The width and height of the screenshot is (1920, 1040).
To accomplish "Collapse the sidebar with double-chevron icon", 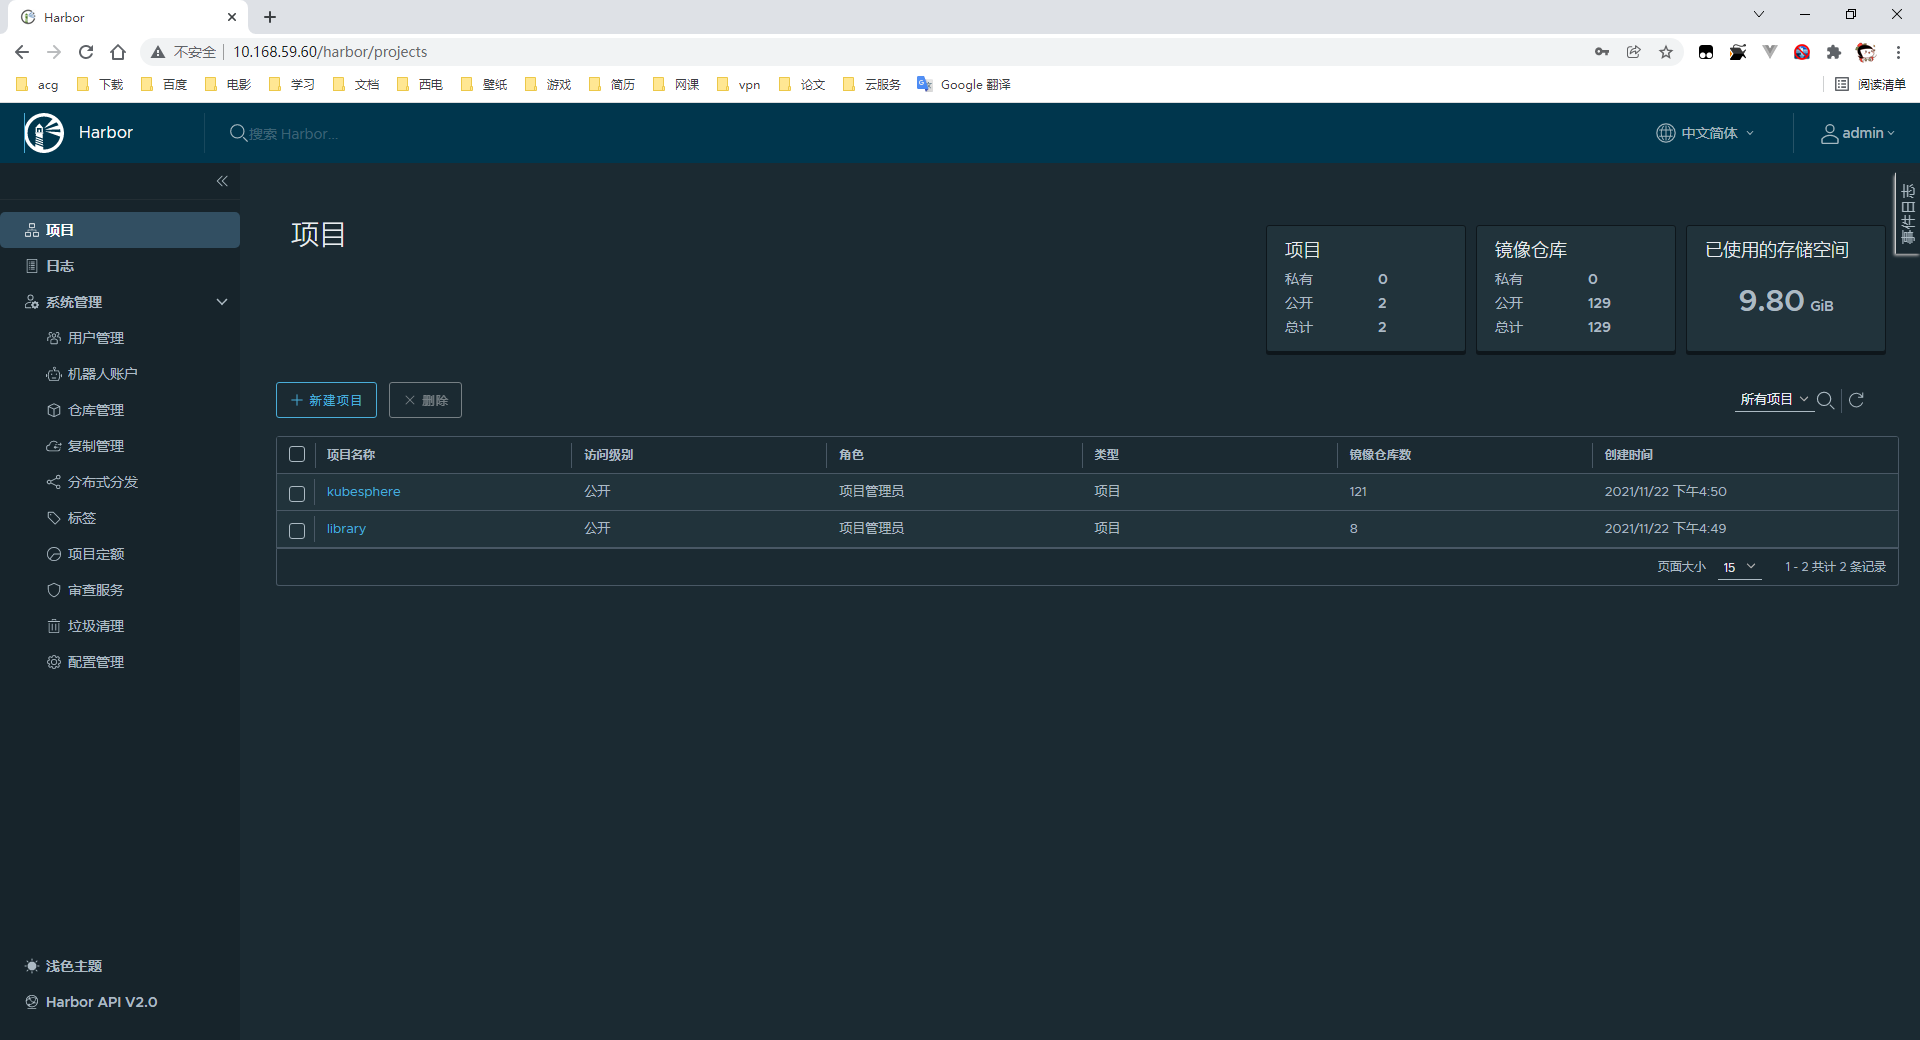I will pos(222,181).
